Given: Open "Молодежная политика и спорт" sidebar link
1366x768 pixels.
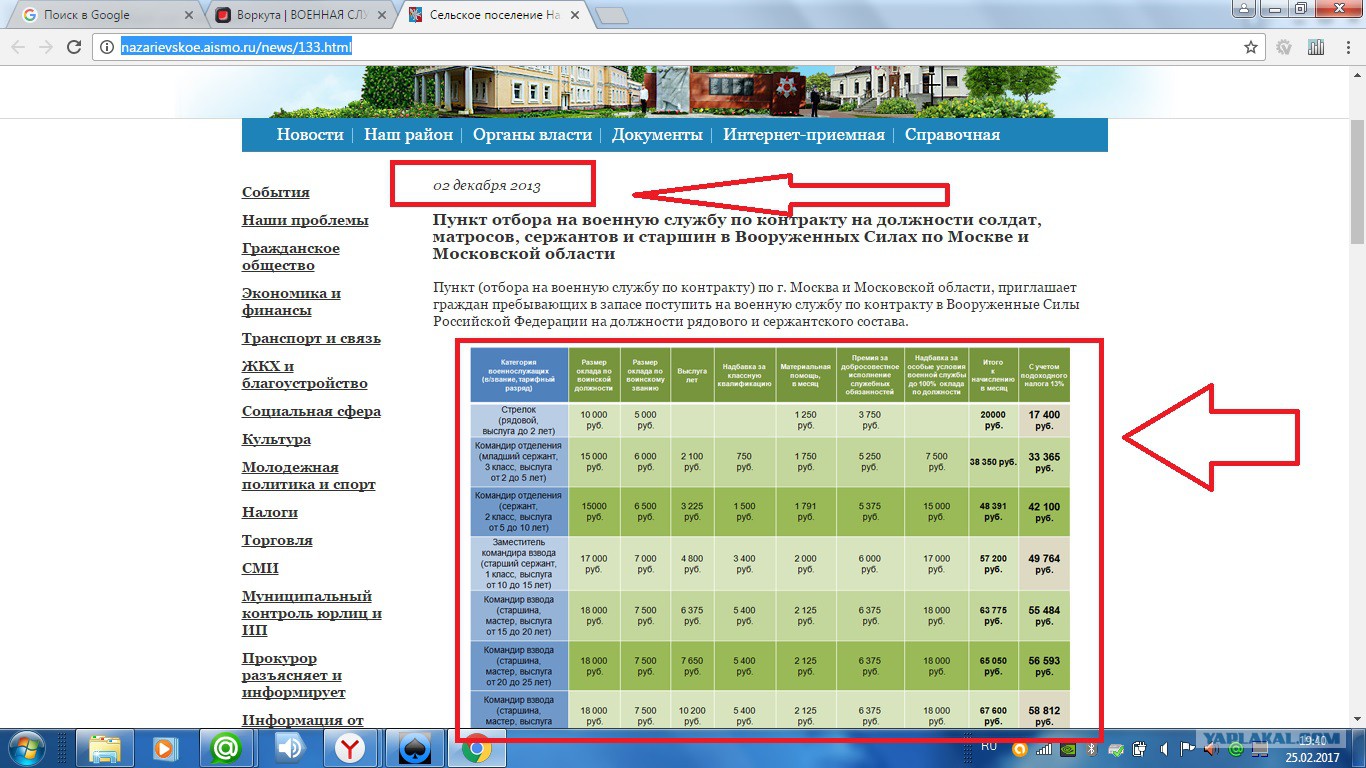Looking at the screenshot, I should tap(309, 476).
